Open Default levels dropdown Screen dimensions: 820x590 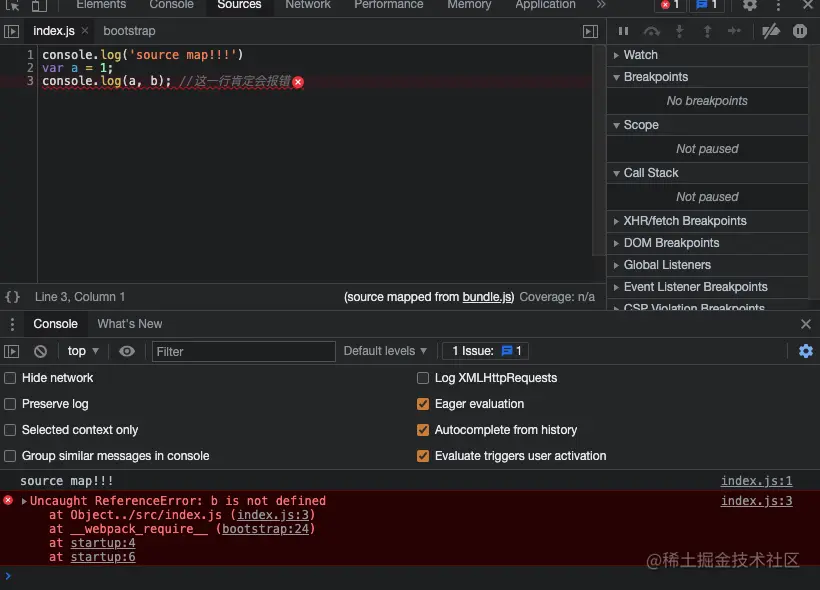pyautogui.click(x=385, y=351)
